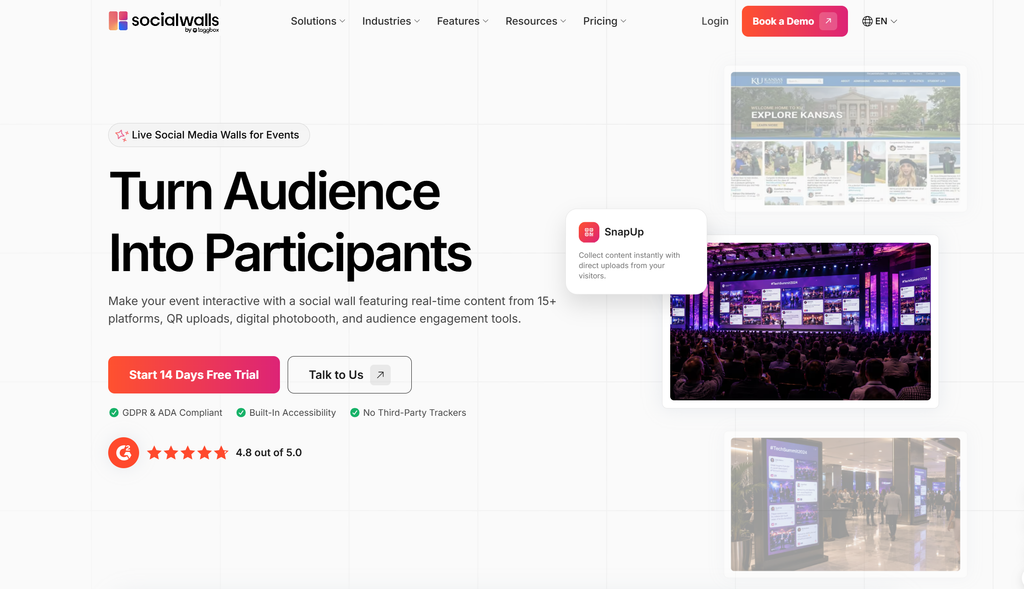Open the lobby kiosk display image
The width and height of the screenshot is (1024, 589).
845,504
